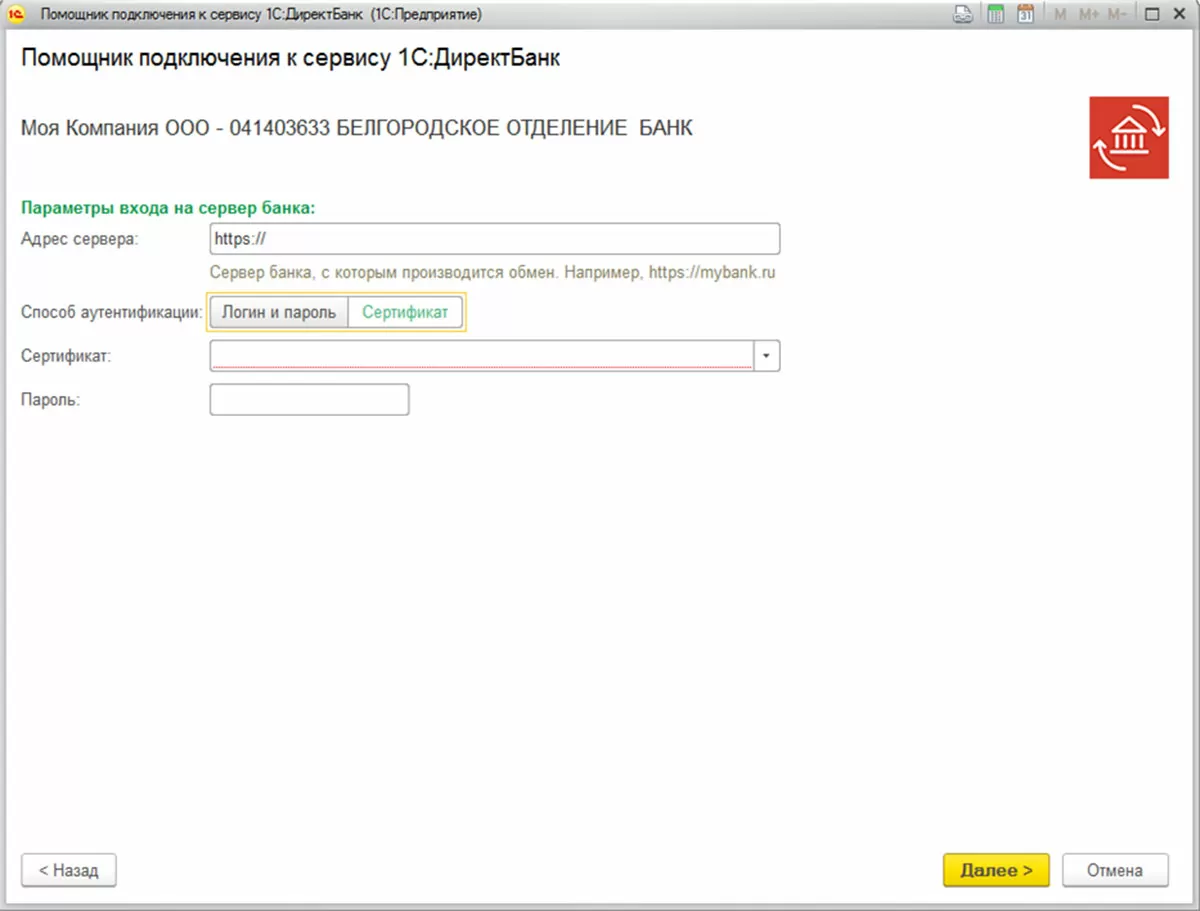
Task: Go back with '< Назад' button
Action: pyautogui.click(x=69, y=870)
